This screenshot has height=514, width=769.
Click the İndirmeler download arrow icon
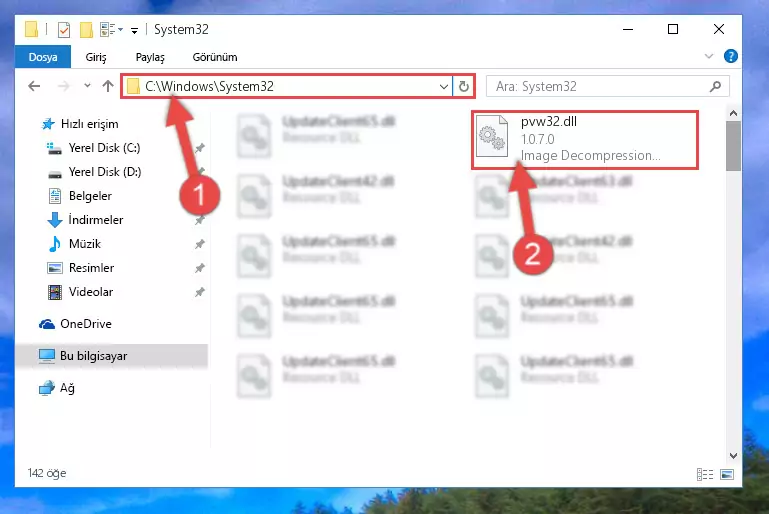55,220
